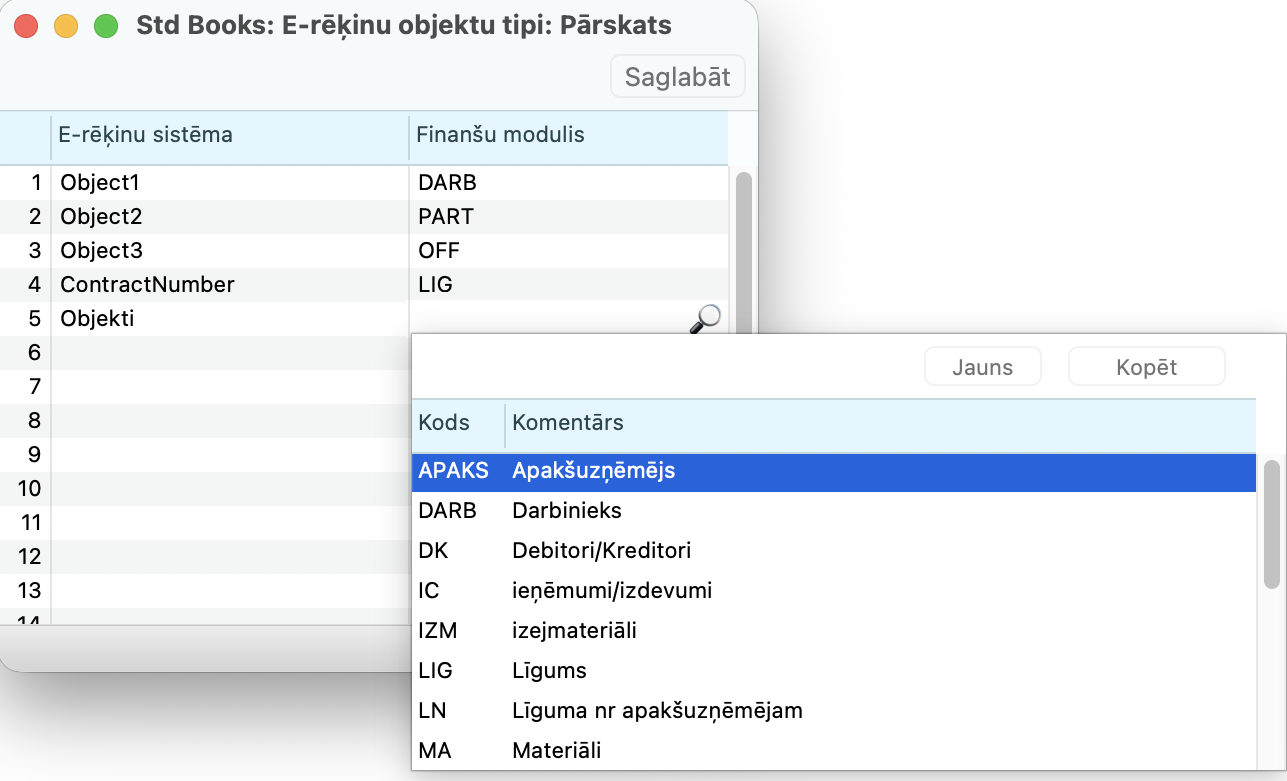Click the magnifying glass lookup icon
The width and height of the screenshot is (1287, 781).
tap(706, 318)
